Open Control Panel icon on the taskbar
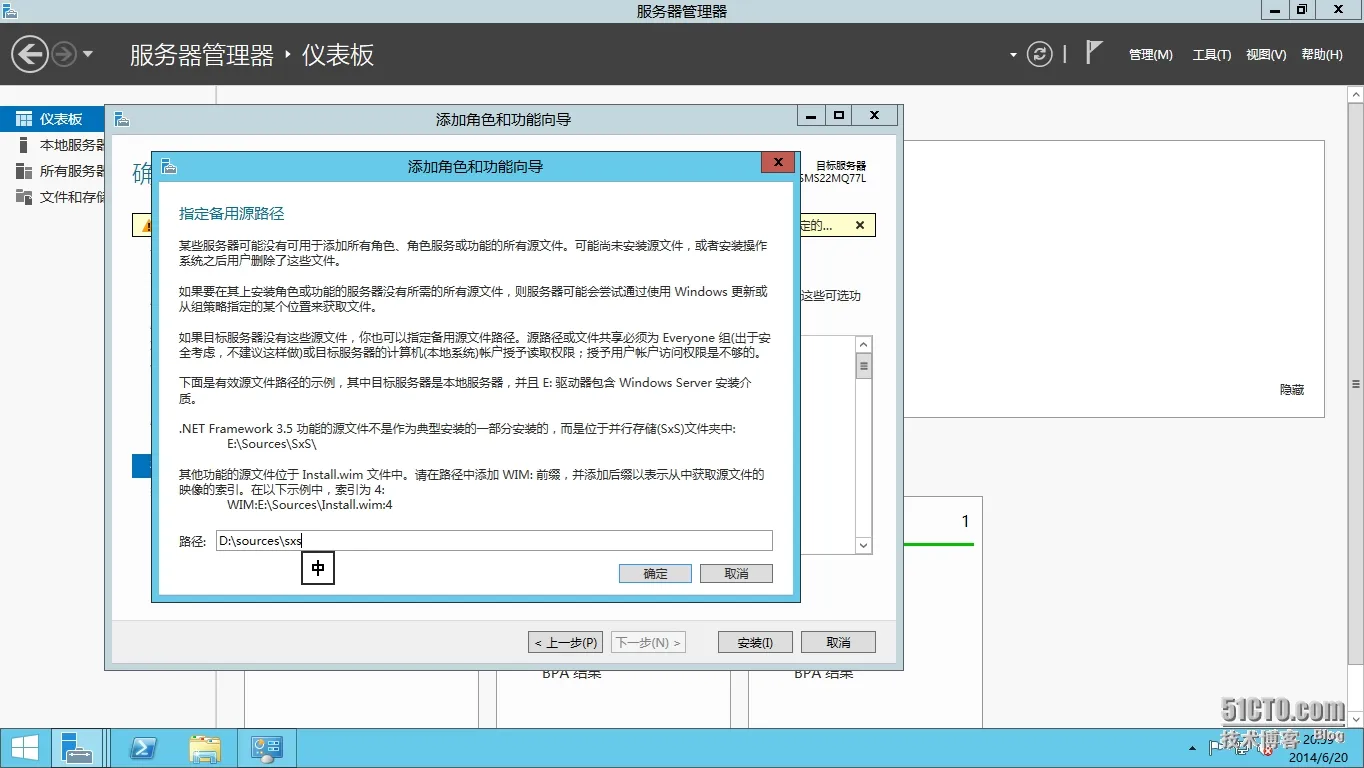Image resolution: width=1364 pixels, height=768 pixels. 267,748
